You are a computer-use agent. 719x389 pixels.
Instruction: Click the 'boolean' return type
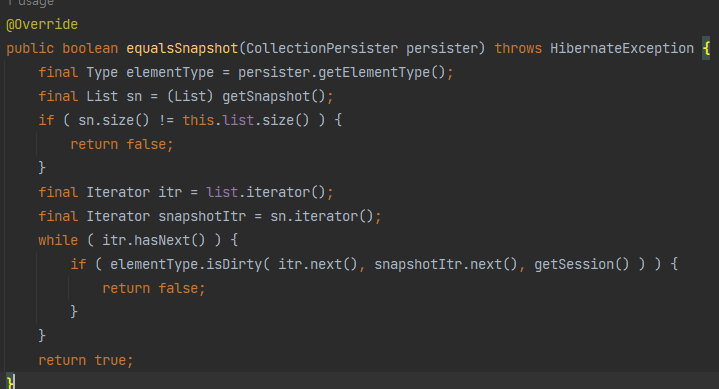coord(90,48)
